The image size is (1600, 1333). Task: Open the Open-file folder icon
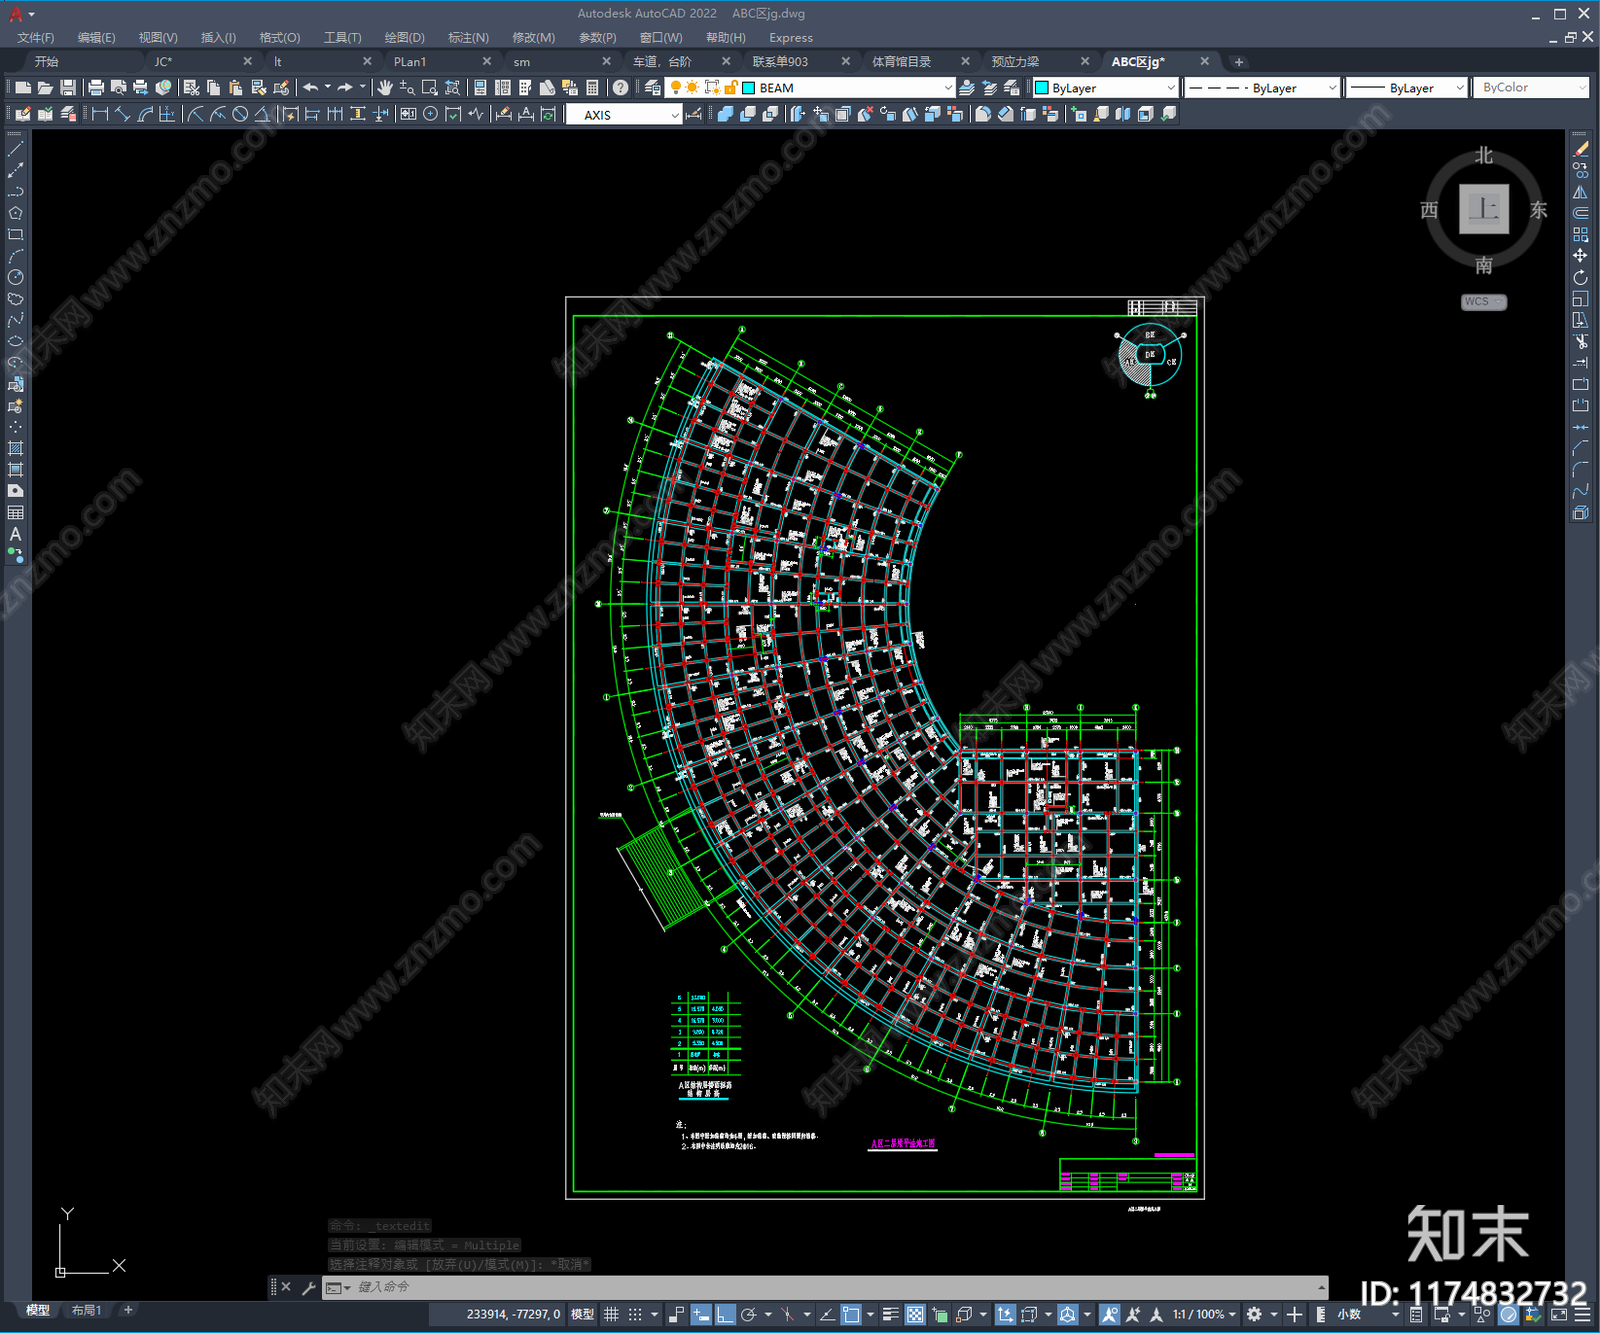(45, 88)
